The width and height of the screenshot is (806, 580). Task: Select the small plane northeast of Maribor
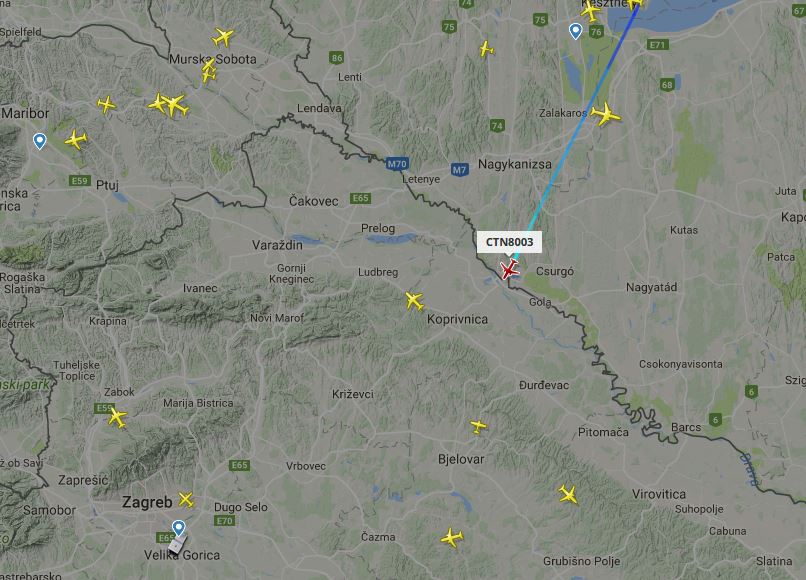pos(106,104)
